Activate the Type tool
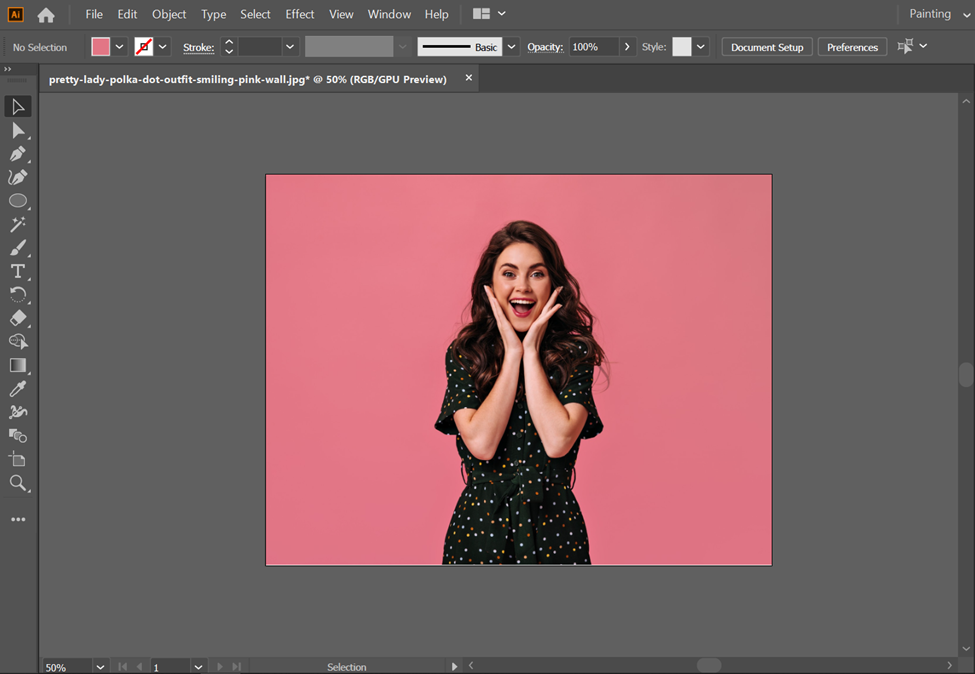975x674 pixels. coord(18,271)
